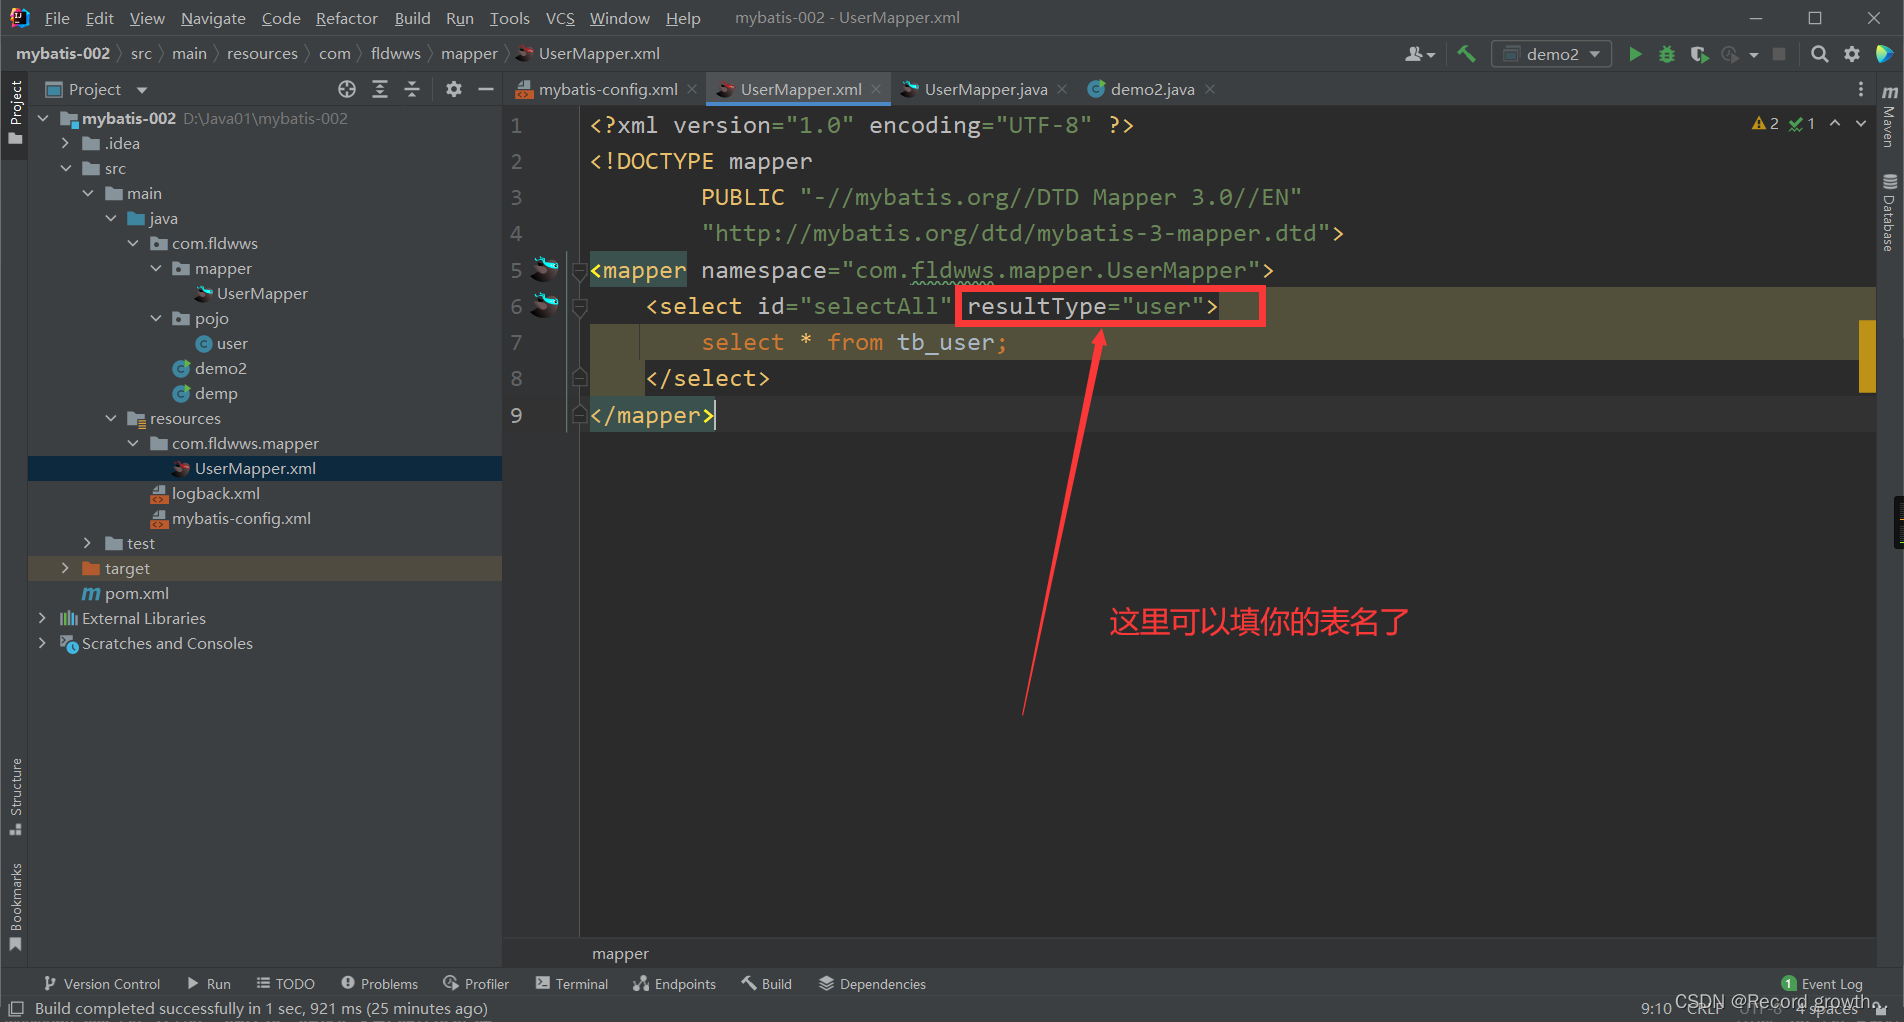
Task: Toggle tool window bars bottom-left icon
Action: tap(15, 1009)
